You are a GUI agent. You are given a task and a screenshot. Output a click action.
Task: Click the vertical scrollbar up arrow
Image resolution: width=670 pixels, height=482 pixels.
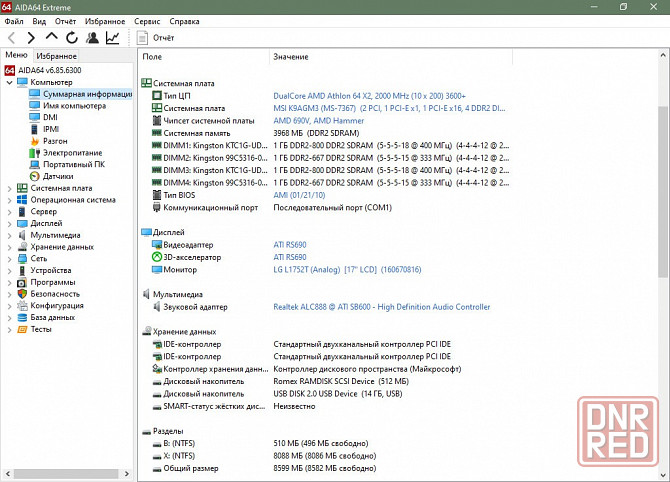click(x=663, y=55)
